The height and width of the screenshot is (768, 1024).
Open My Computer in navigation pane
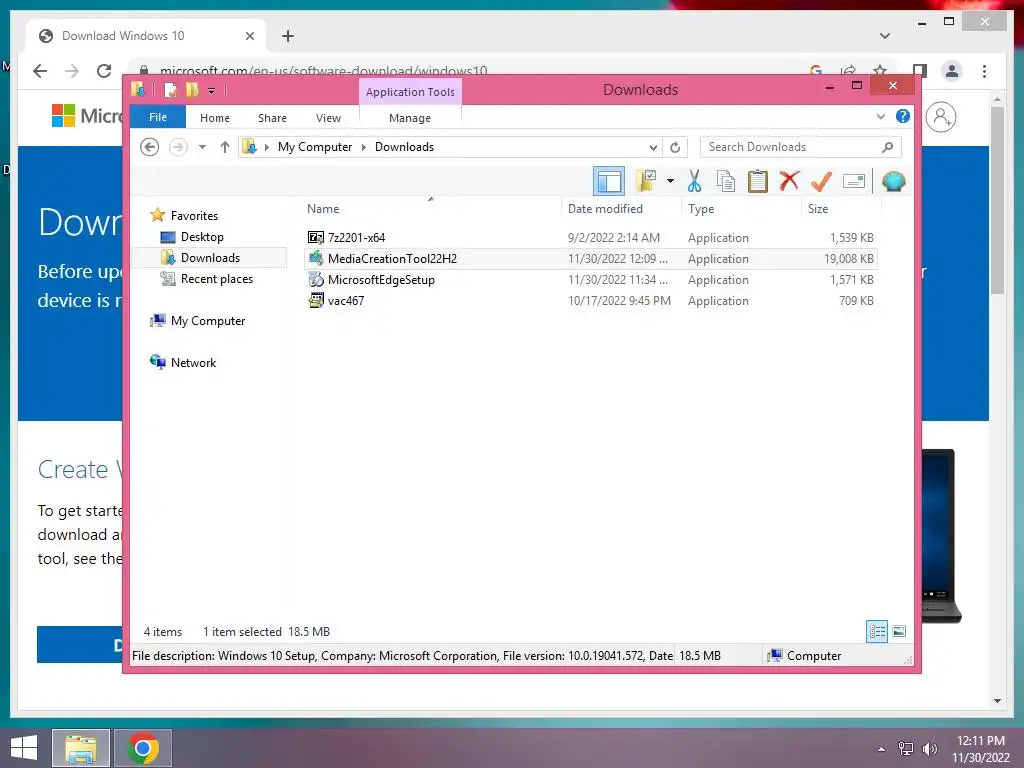(x=208, y=321)
